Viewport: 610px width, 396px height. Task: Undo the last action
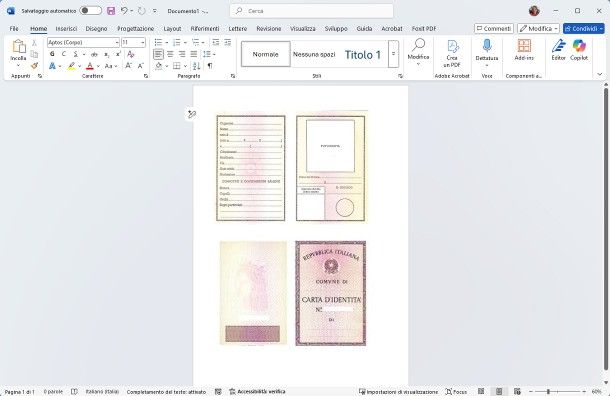[124, 11]
